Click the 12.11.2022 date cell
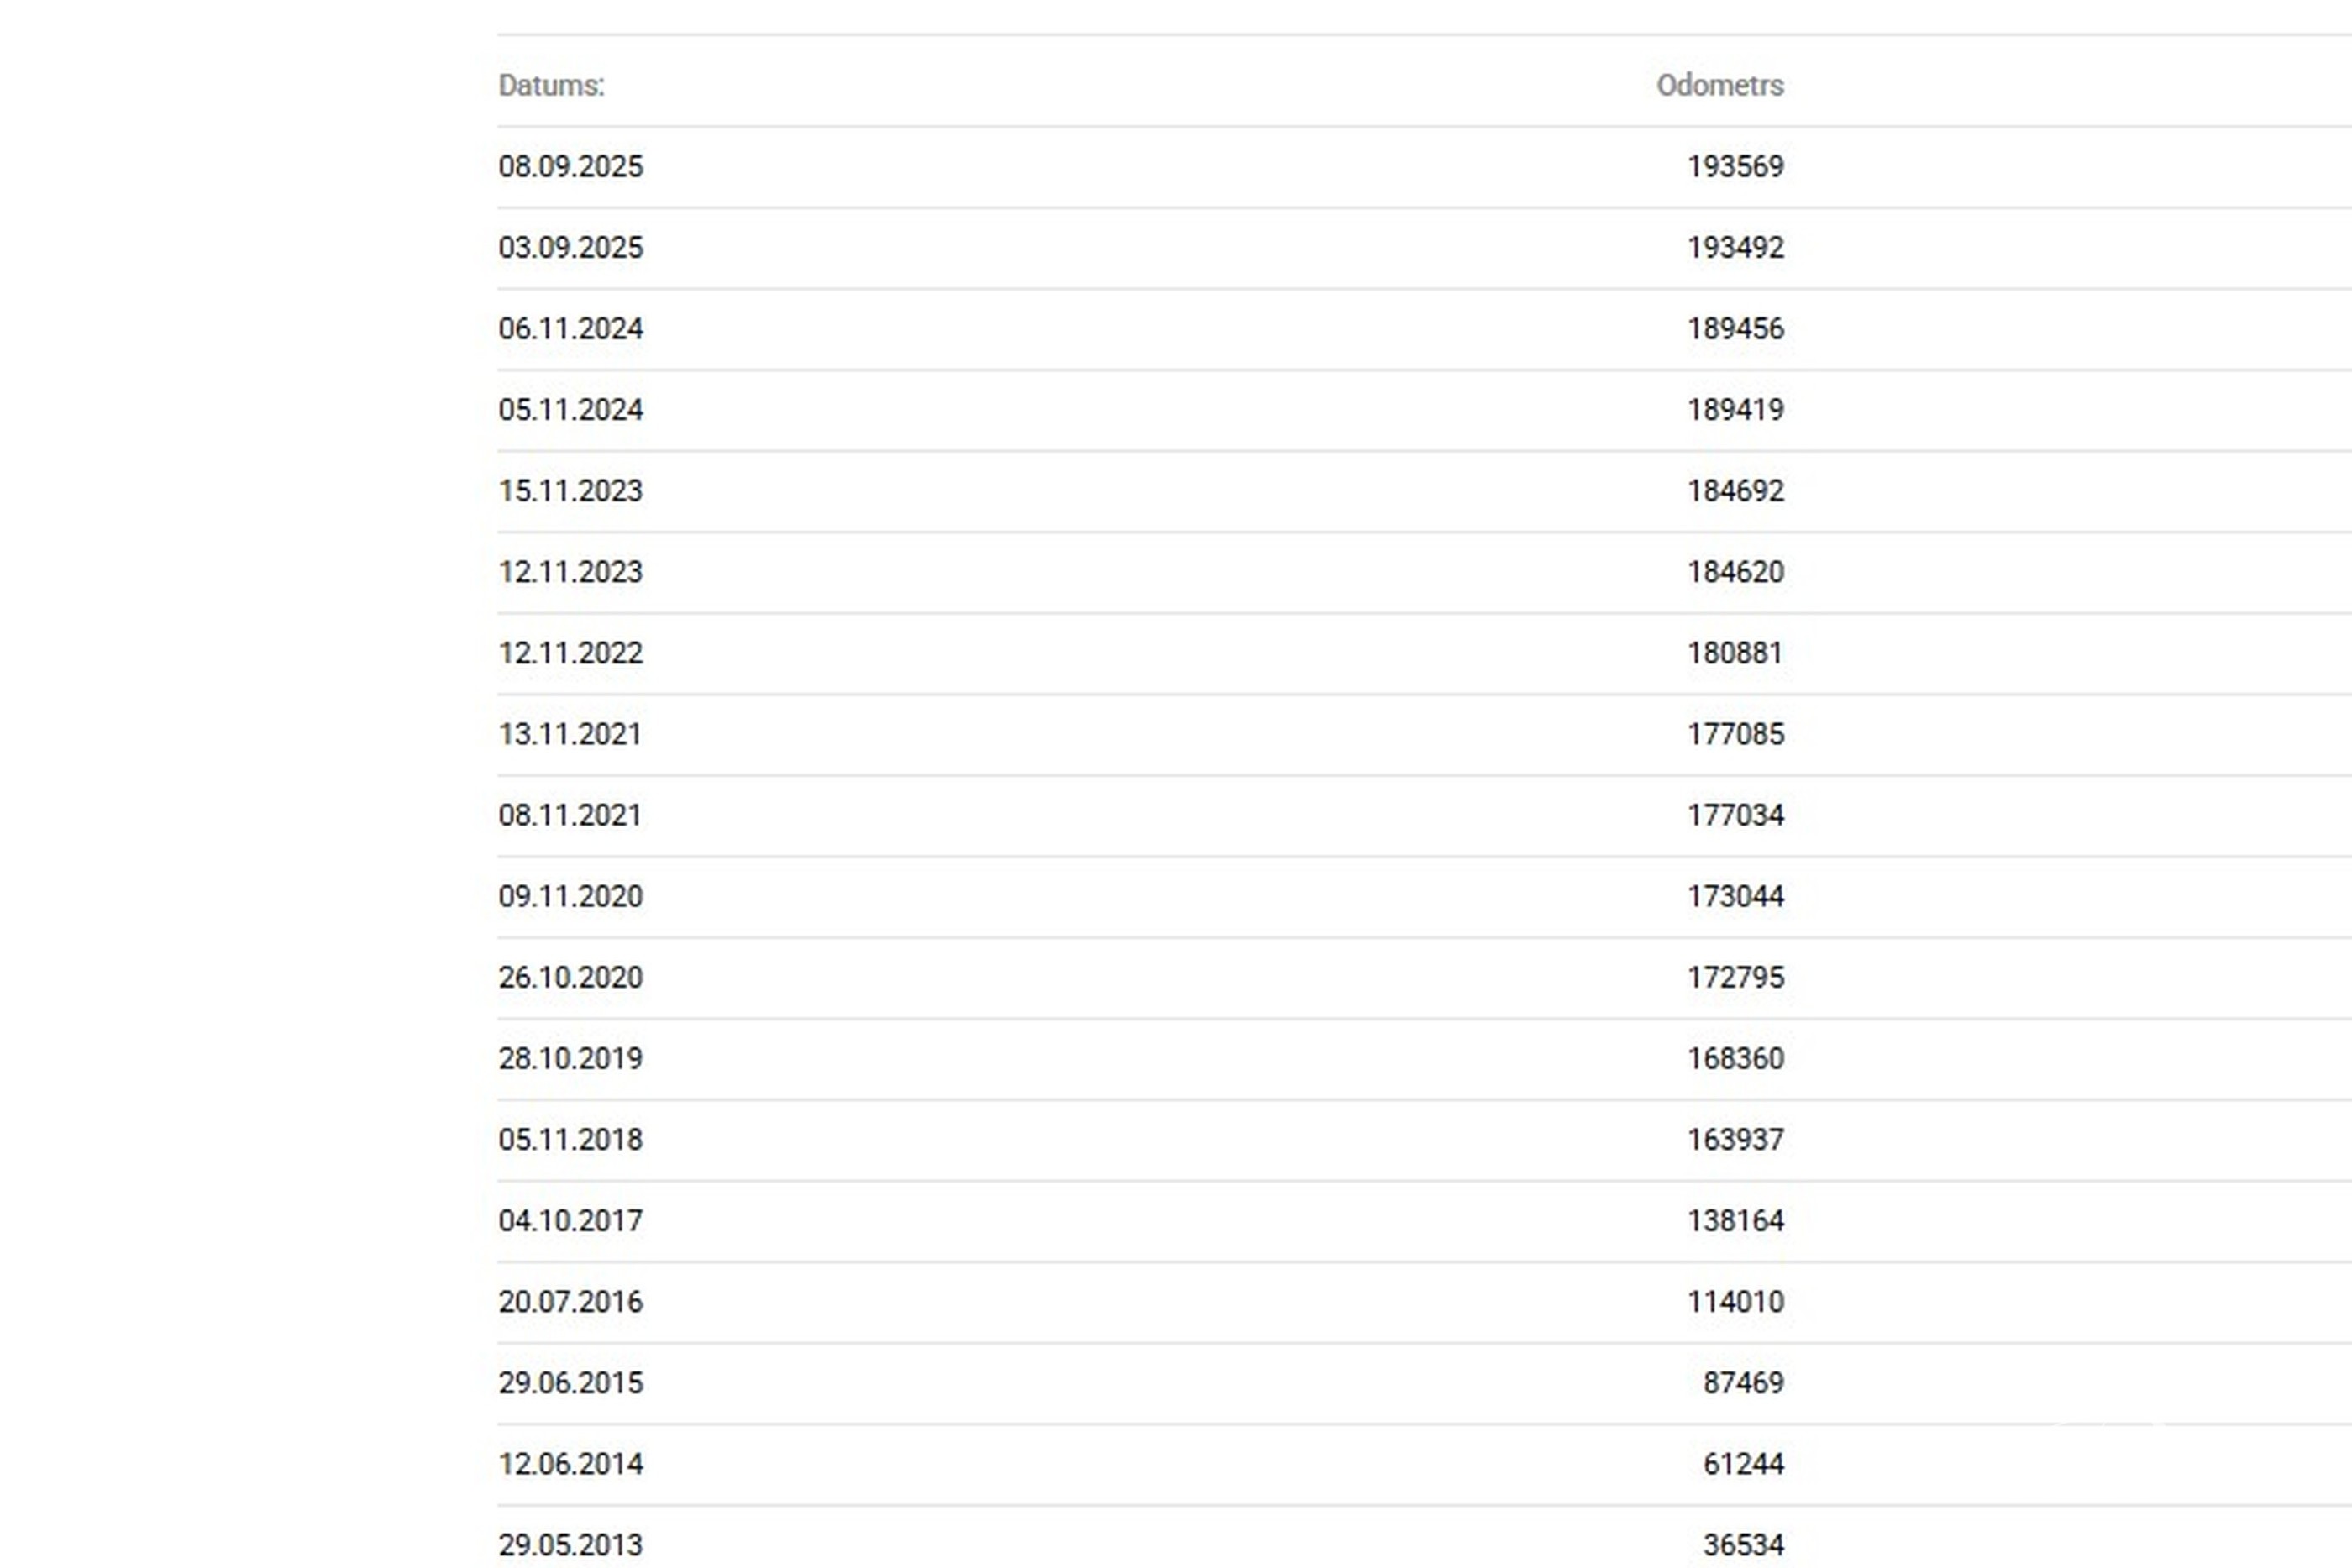Screen dimensions: 2352x1568 [x=570, y=653]
